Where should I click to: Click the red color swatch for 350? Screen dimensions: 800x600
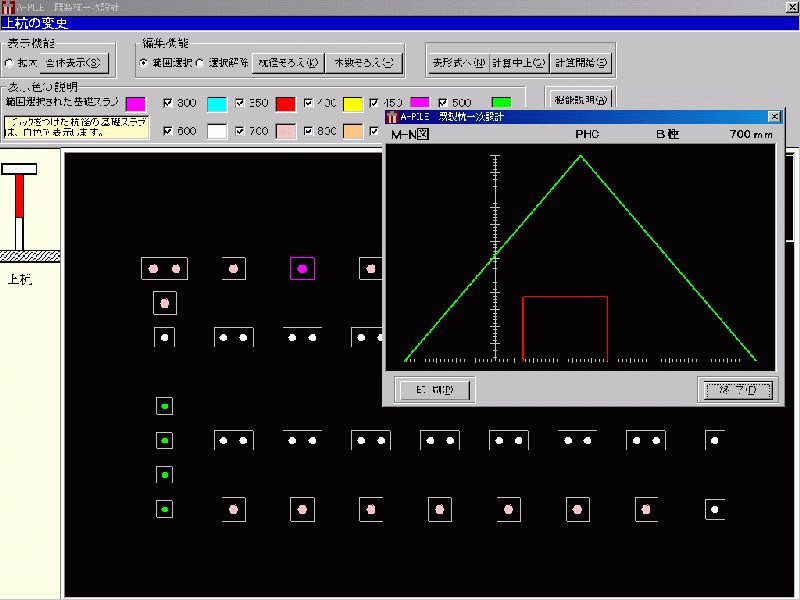pyautogui.click(x=286, y=103)
